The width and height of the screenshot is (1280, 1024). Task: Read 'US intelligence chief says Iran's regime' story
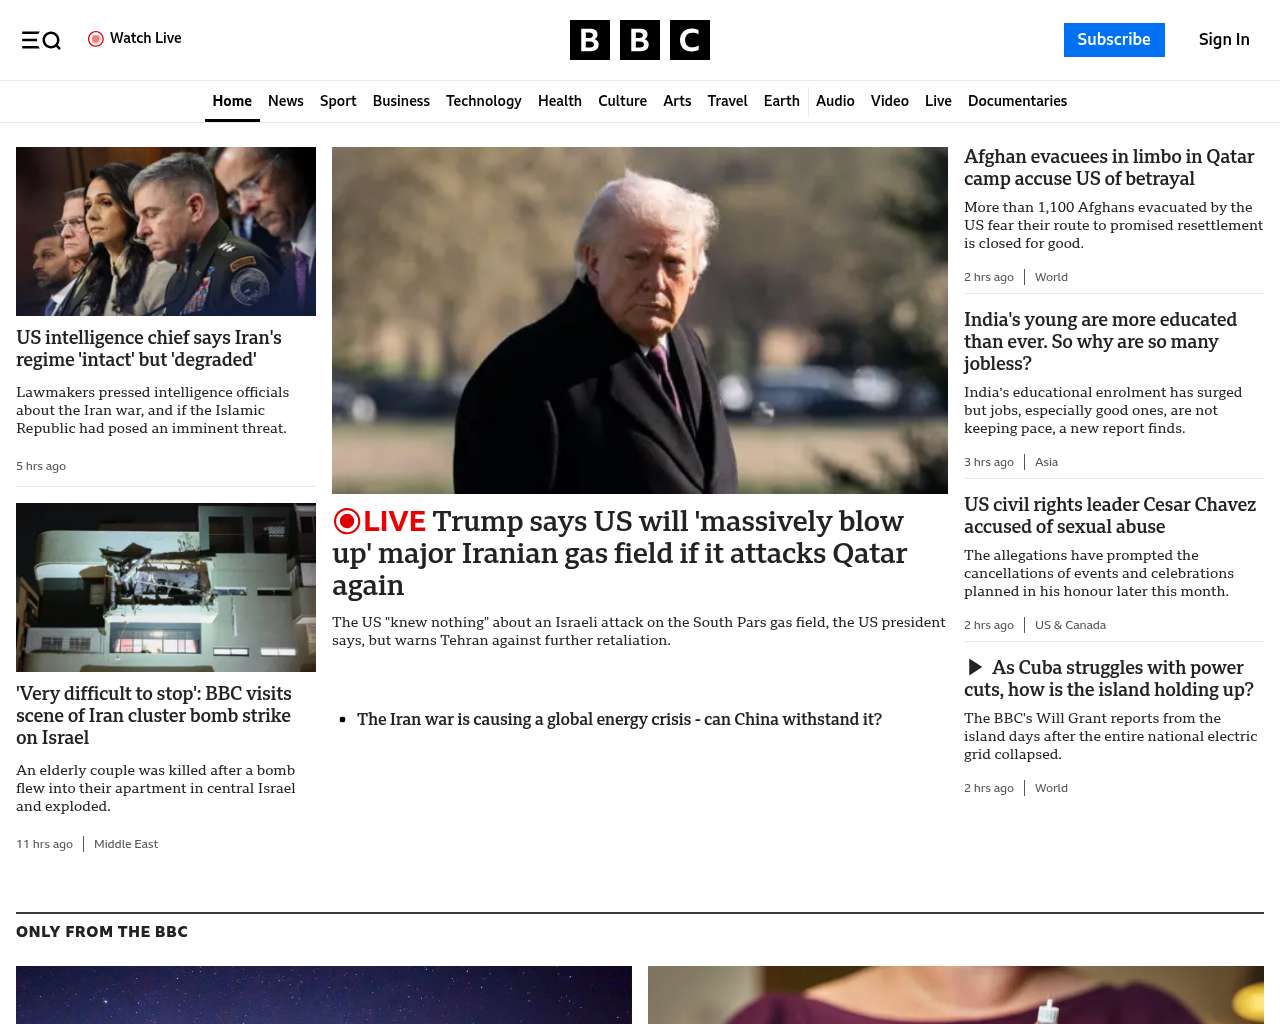coord(149,349)
